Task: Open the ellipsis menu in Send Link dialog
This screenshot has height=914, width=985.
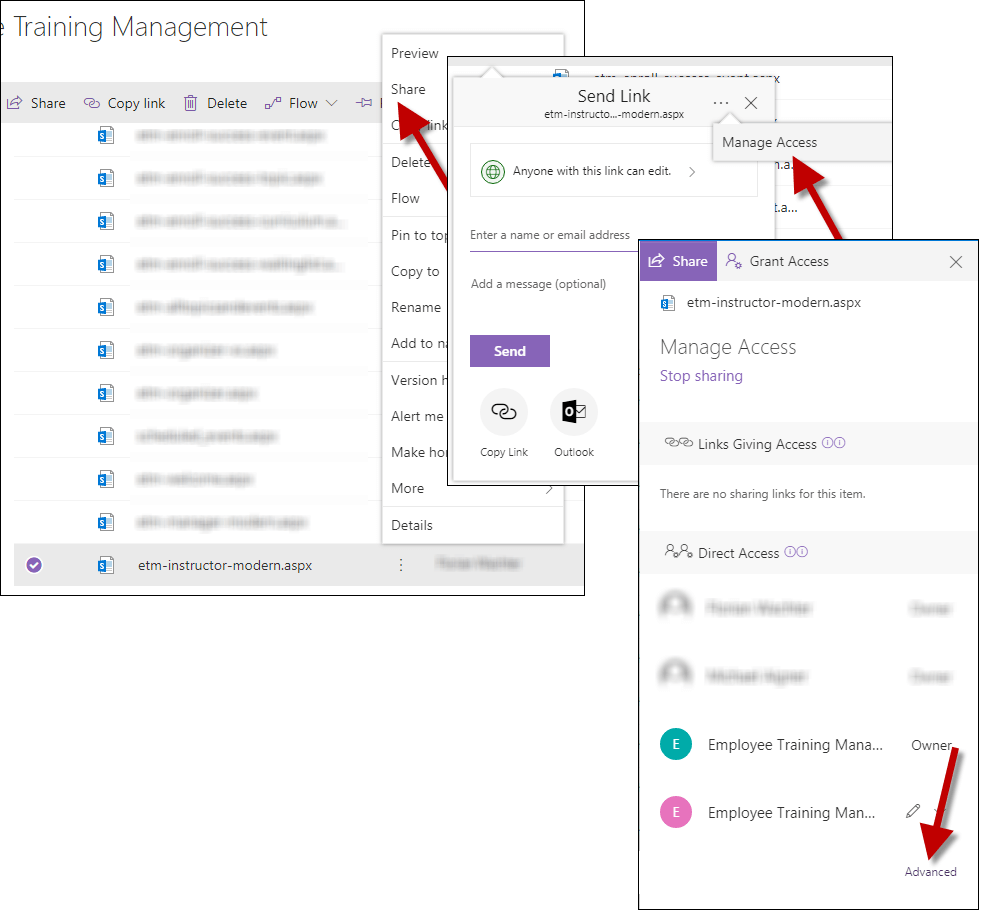Action: click(x=721, y=102)
